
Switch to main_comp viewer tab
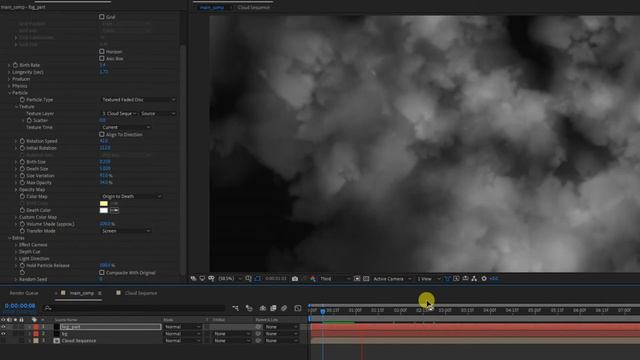tap(212, 7)
